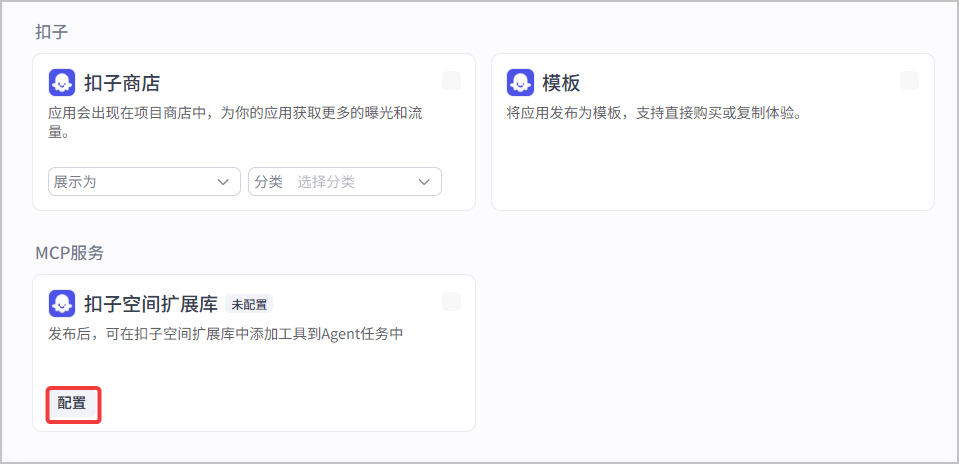The image size is (959, 464).
Task: Click the 扣子商店 title text
Action: point(122,83)
